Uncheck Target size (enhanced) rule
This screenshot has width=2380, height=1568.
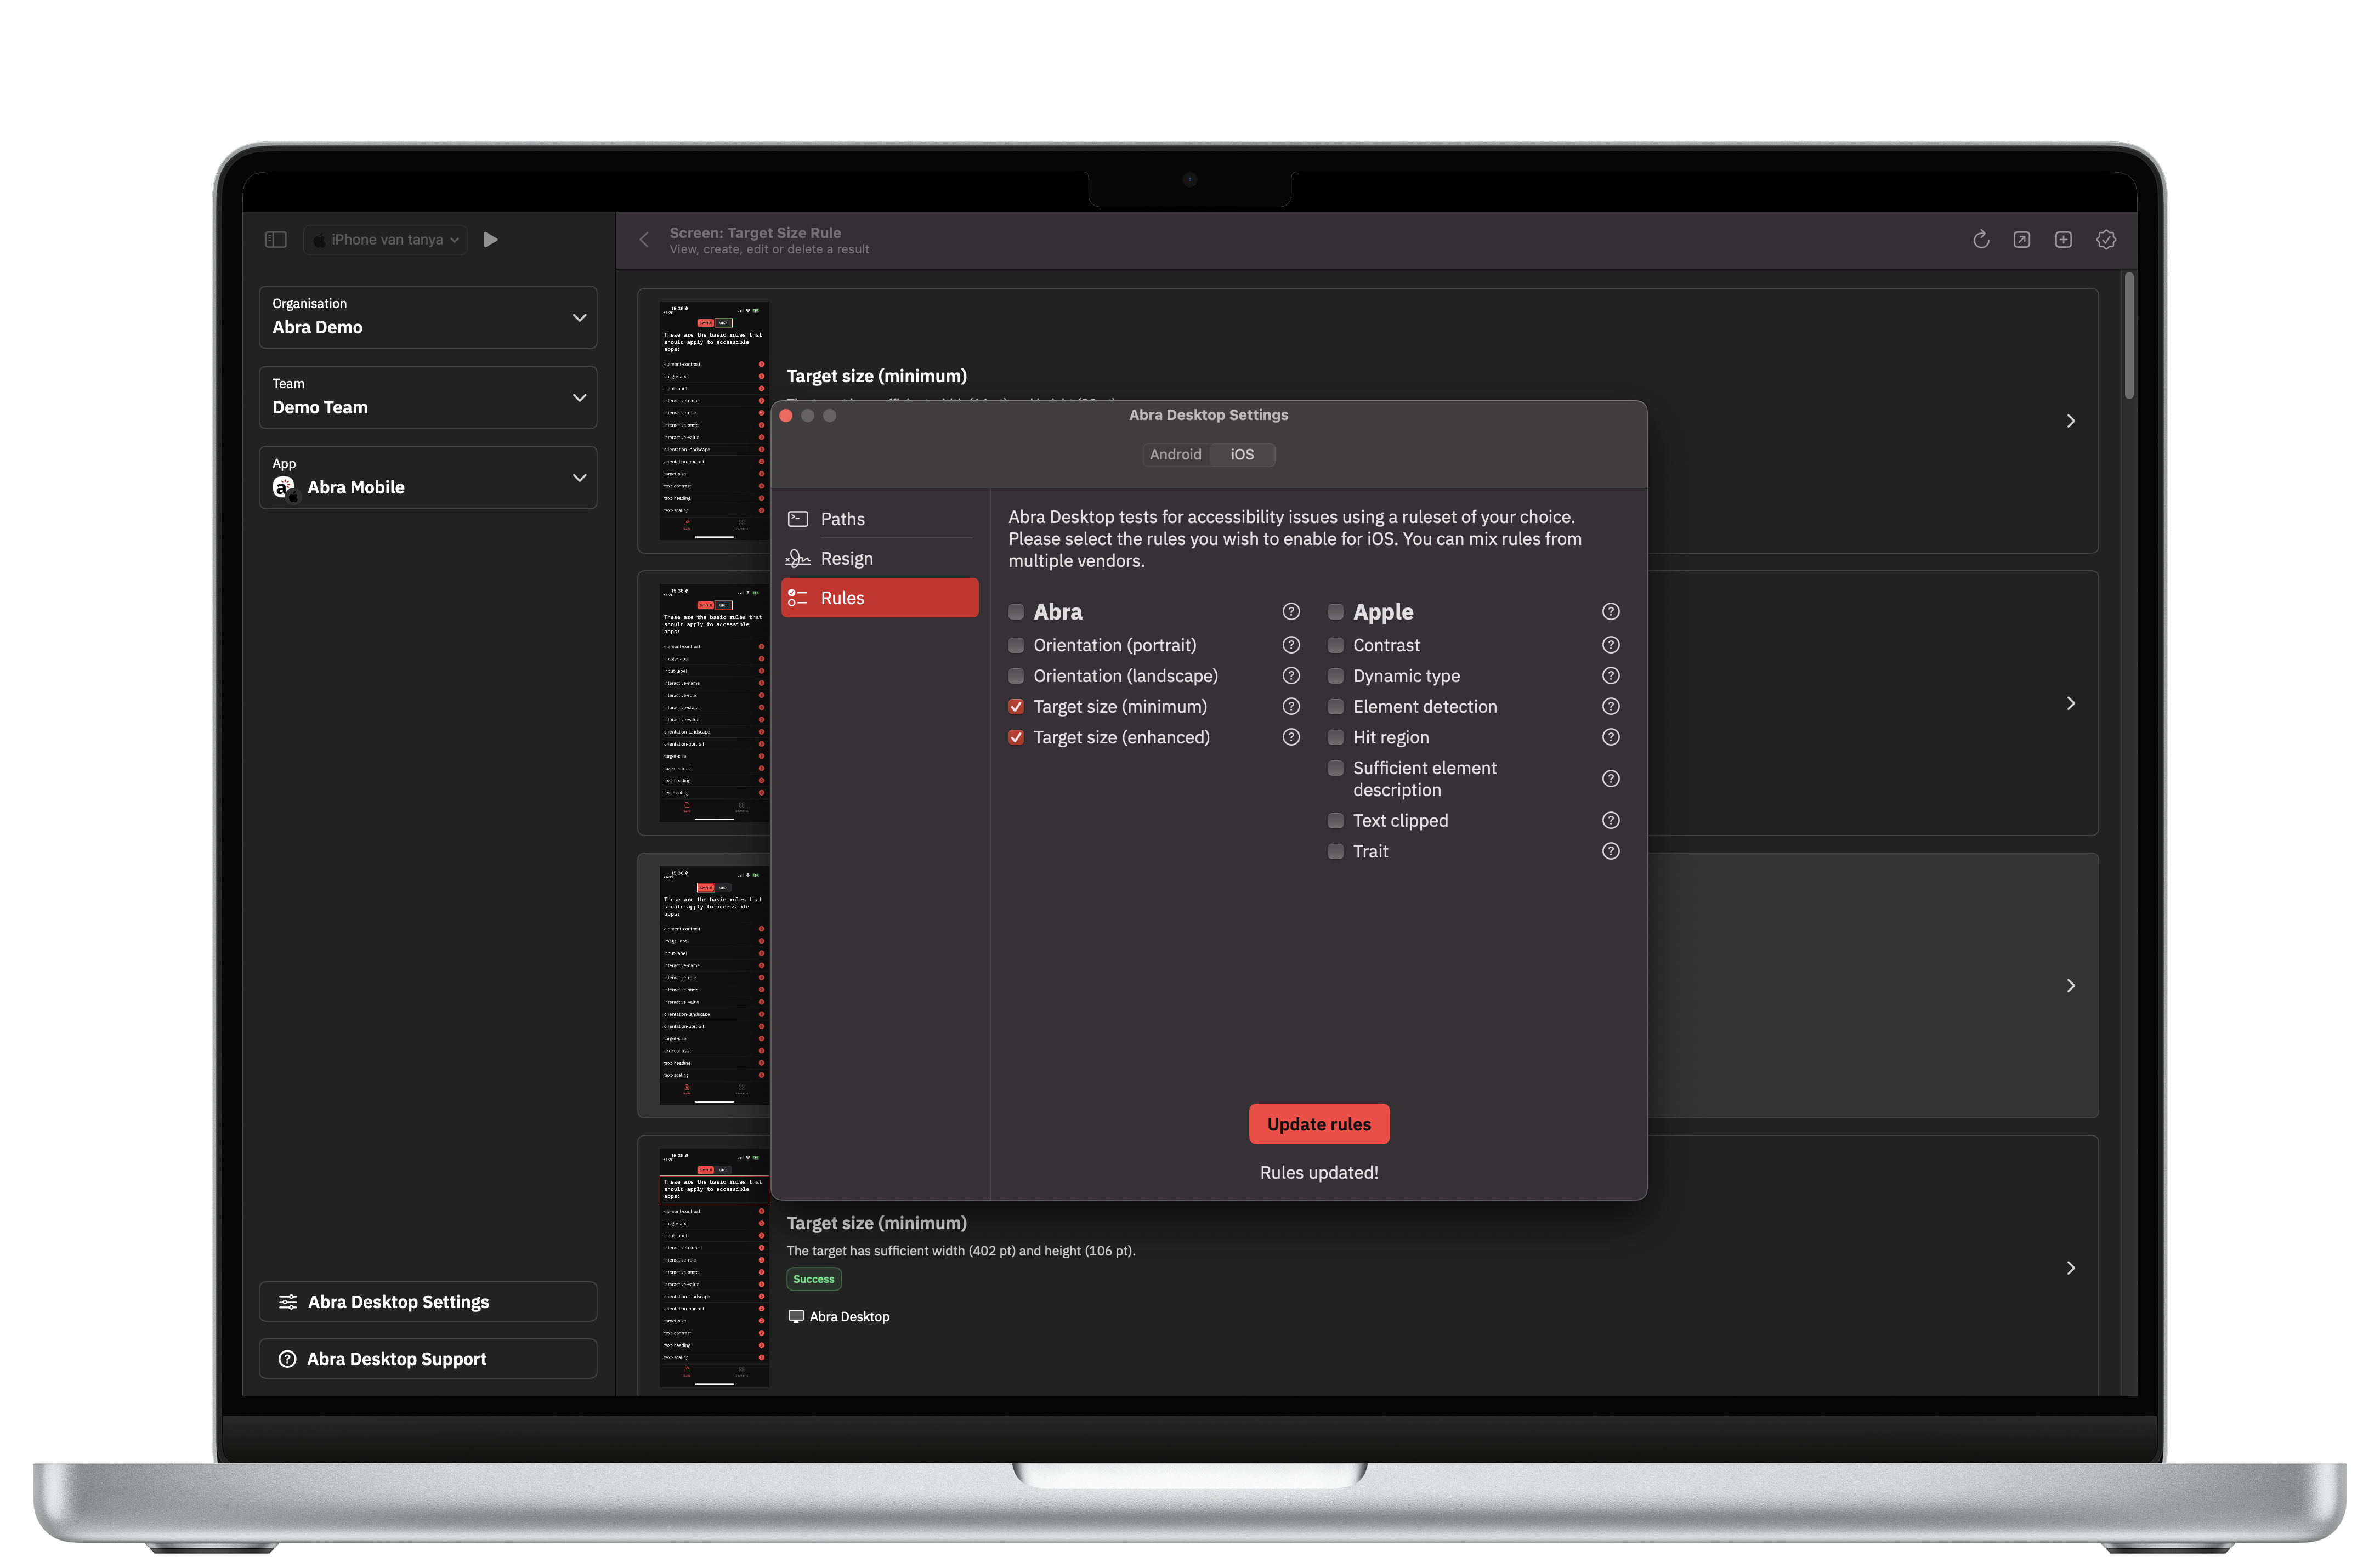click(1016, 737)
